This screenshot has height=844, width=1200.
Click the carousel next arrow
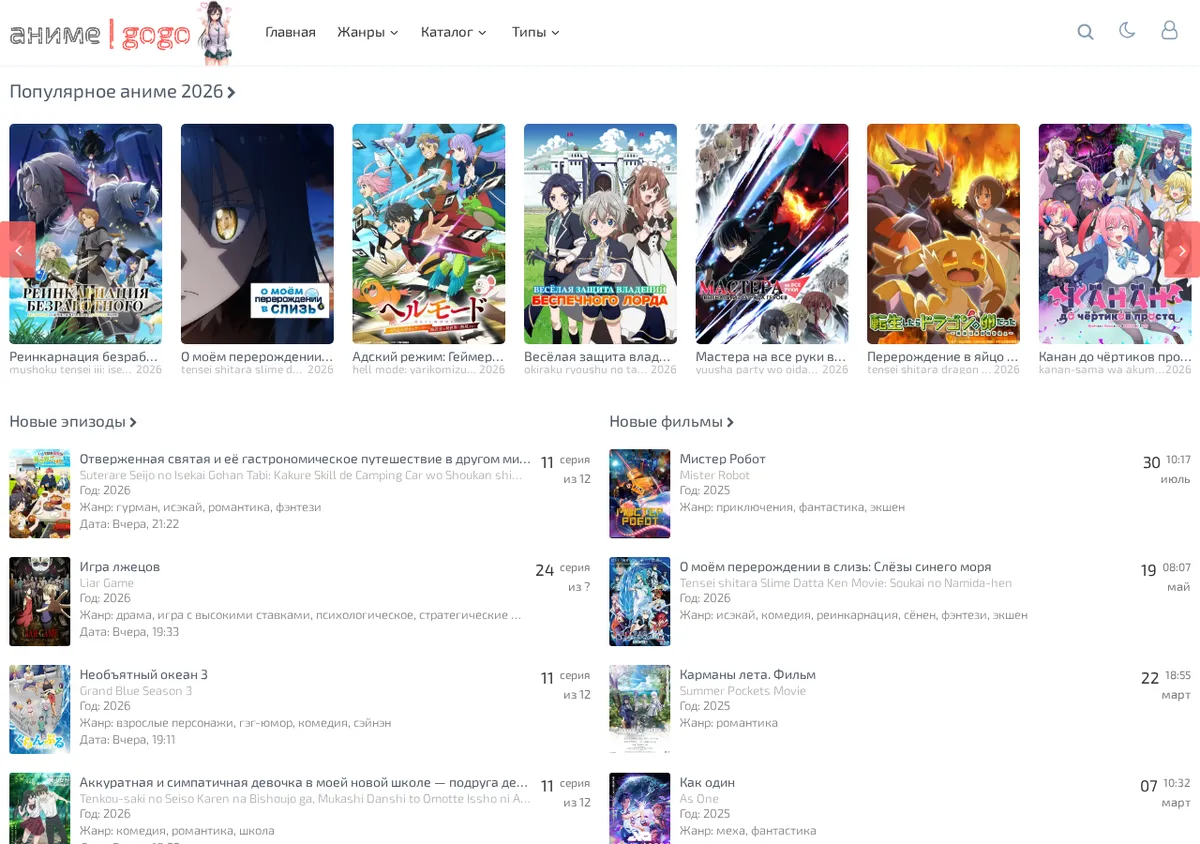coord(1182,250)
